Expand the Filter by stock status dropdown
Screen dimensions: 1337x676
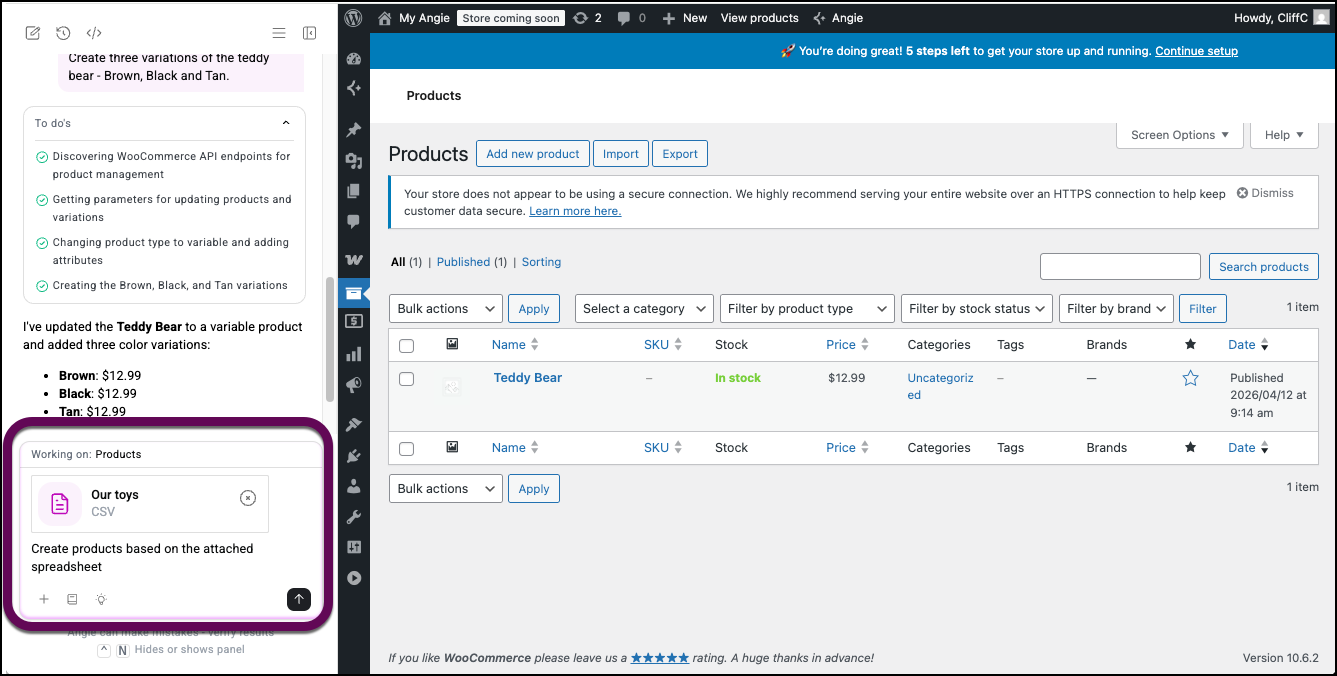pos(977,309)
